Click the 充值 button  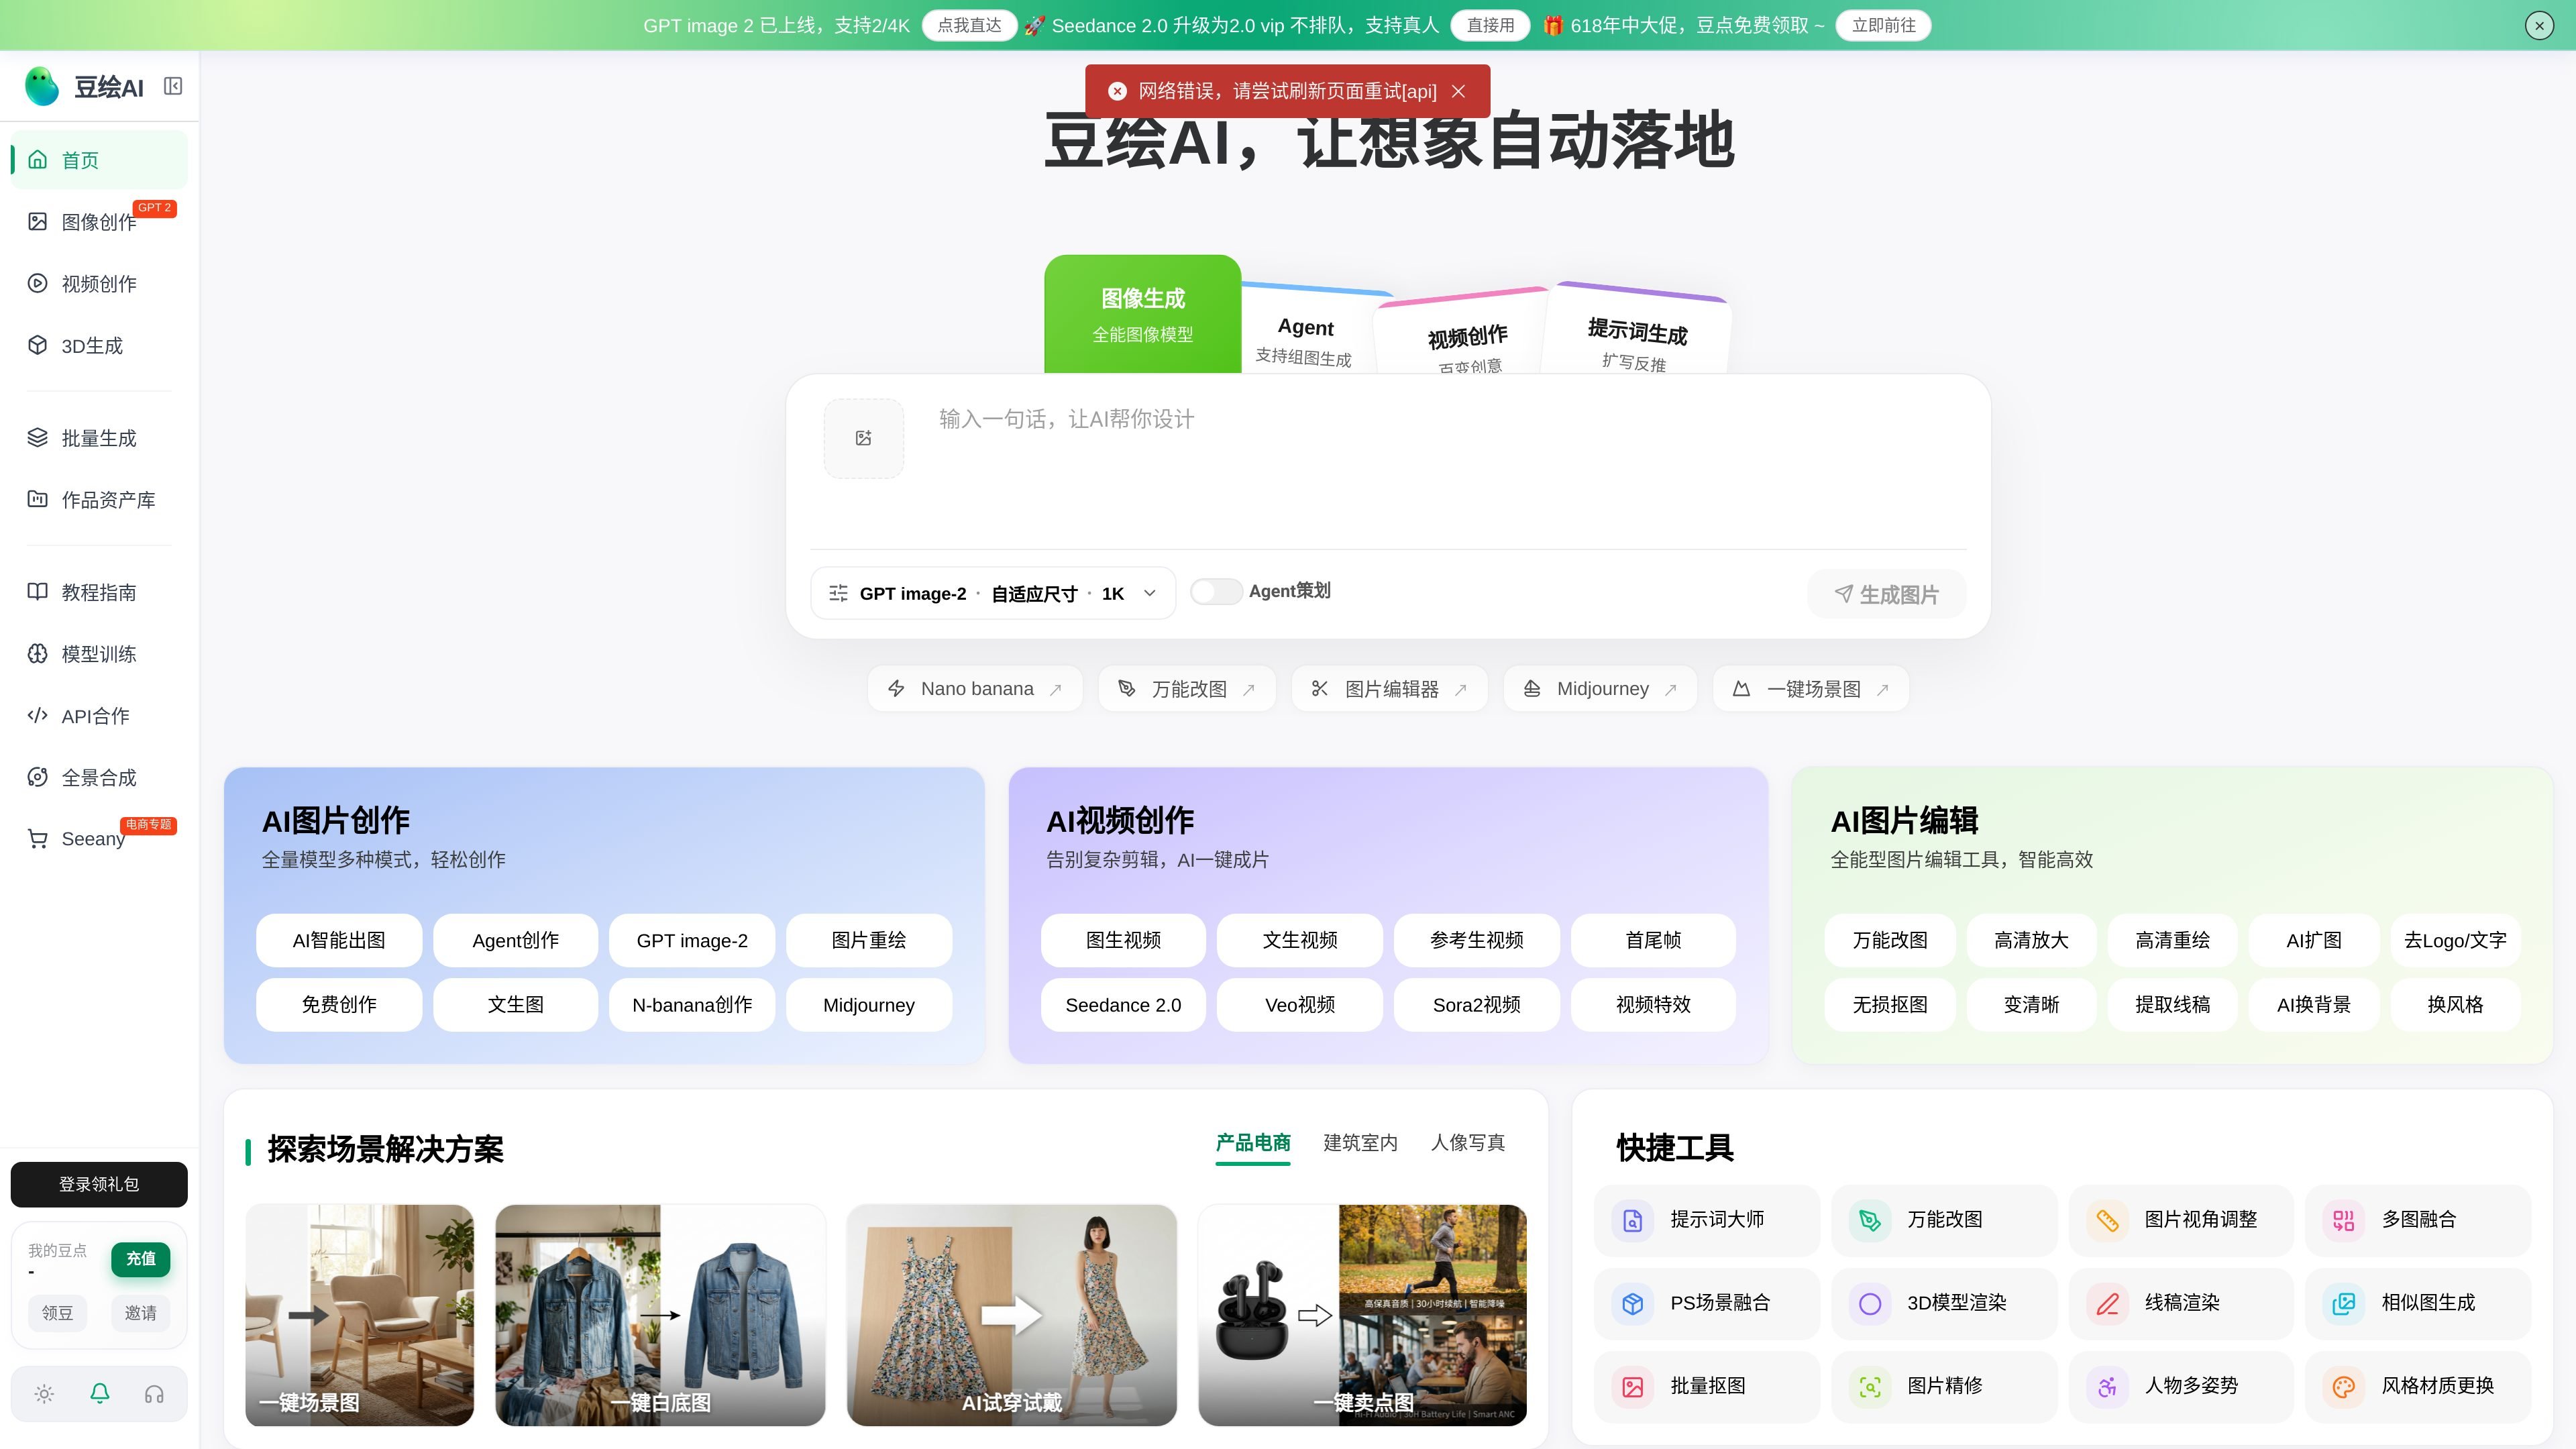[140, 1259]
